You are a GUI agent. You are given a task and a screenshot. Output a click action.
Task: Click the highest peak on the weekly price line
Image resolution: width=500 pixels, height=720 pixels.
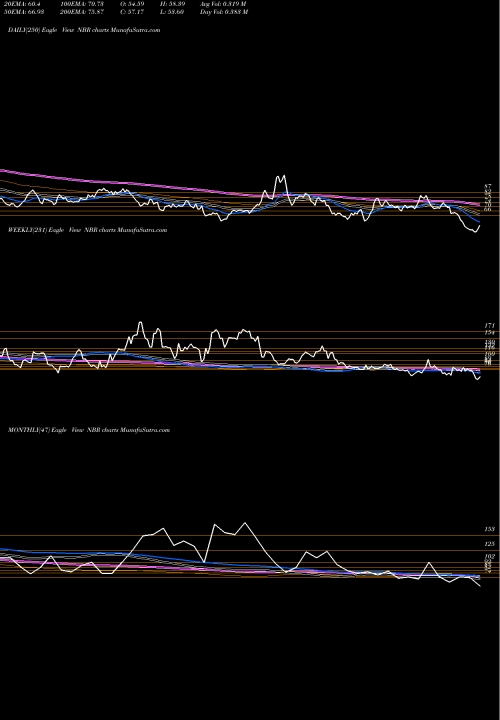tap(140, 322)
